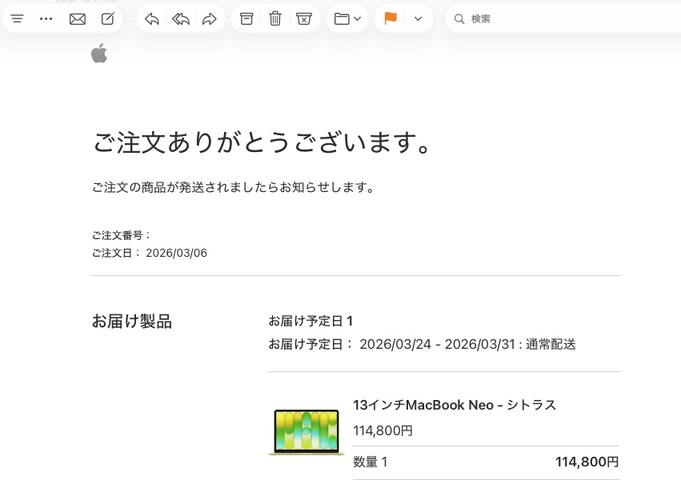The image size is (681, 480).
Task: Move the message to junk
Action: pyautogui.click(x=304, y=19)
